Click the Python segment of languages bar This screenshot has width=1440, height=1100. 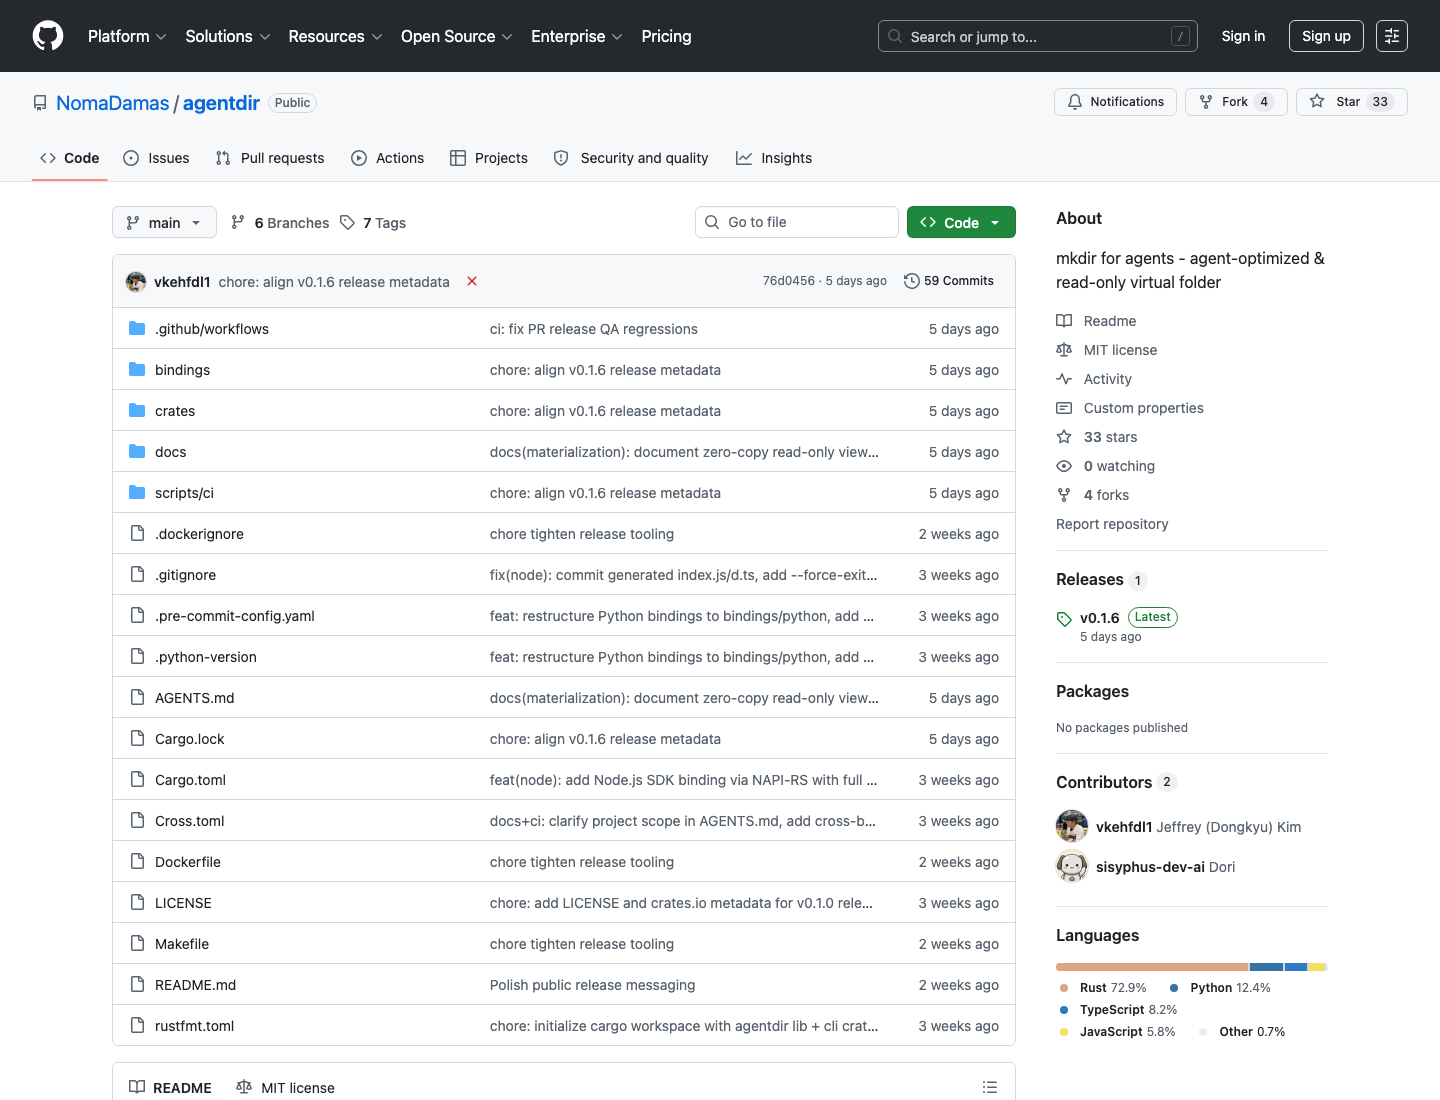(x=1267, y=967)
